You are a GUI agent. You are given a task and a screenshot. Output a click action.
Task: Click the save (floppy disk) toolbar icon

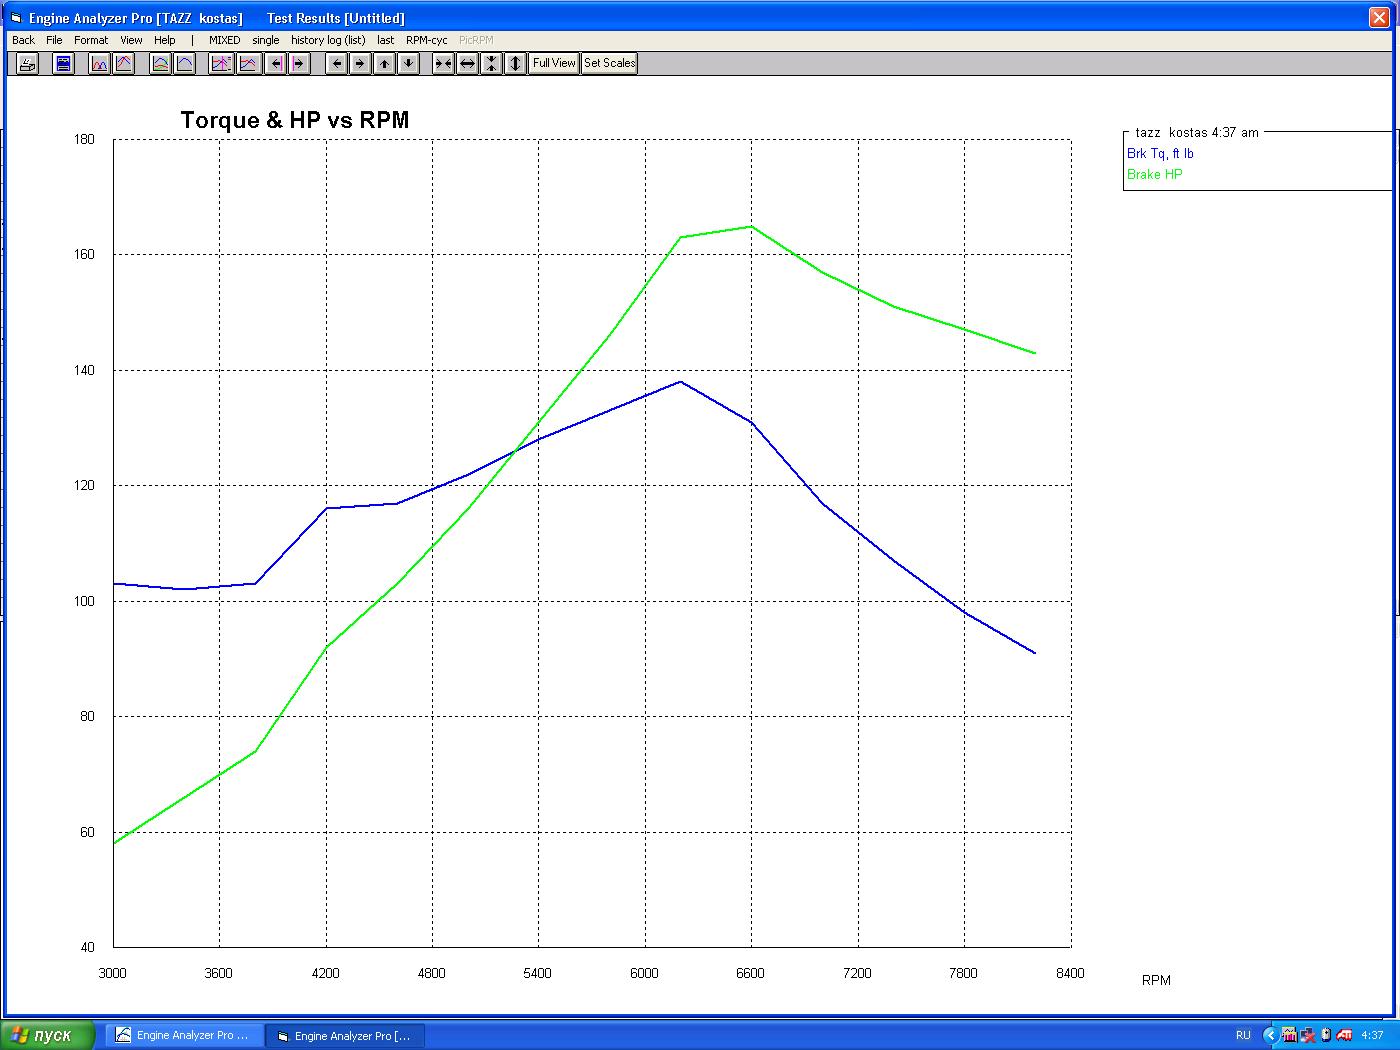coord(63,64)
